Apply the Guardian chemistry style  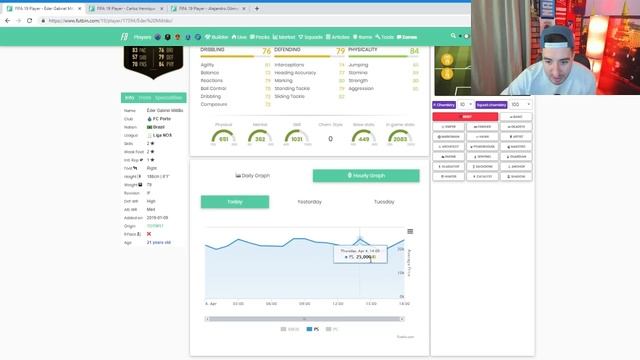pyautogui.click(x=516, y=157)
